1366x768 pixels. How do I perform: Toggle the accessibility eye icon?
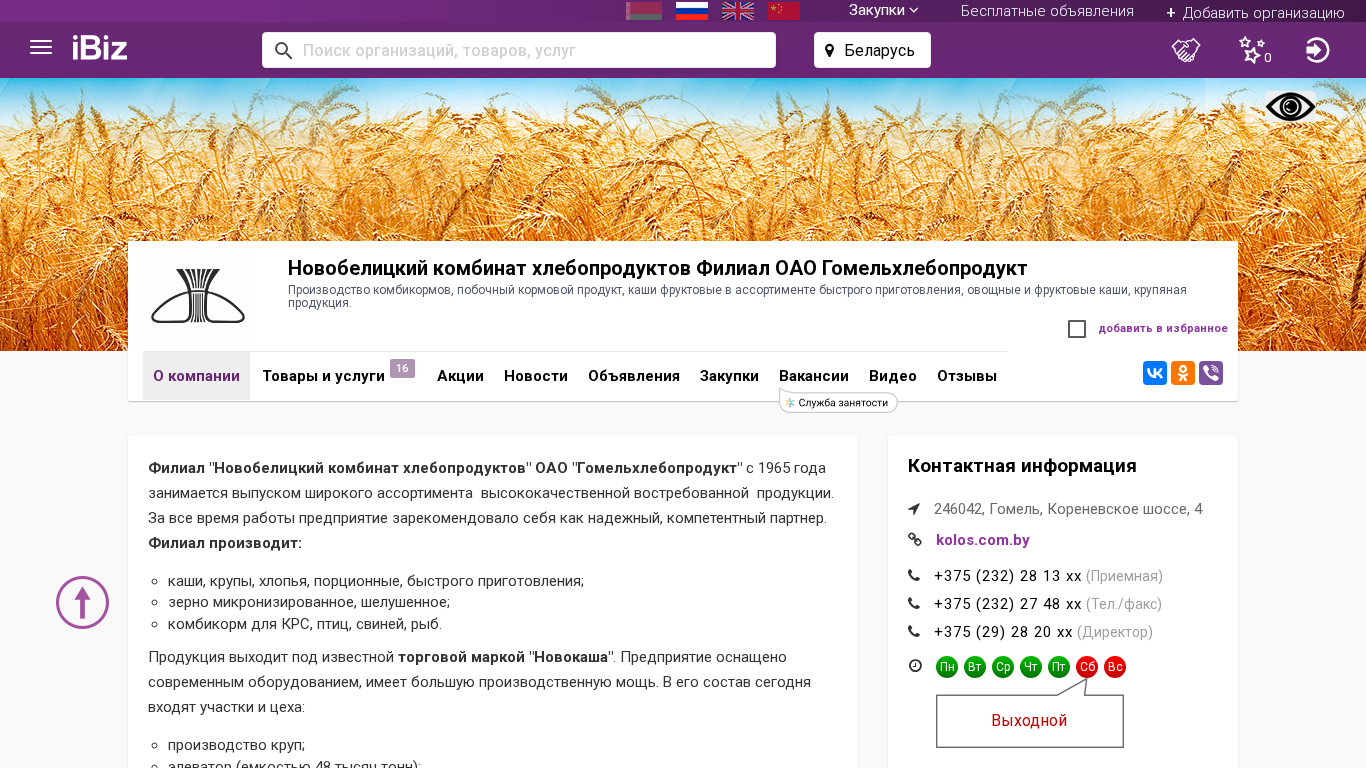click(x=1290, y=107)
